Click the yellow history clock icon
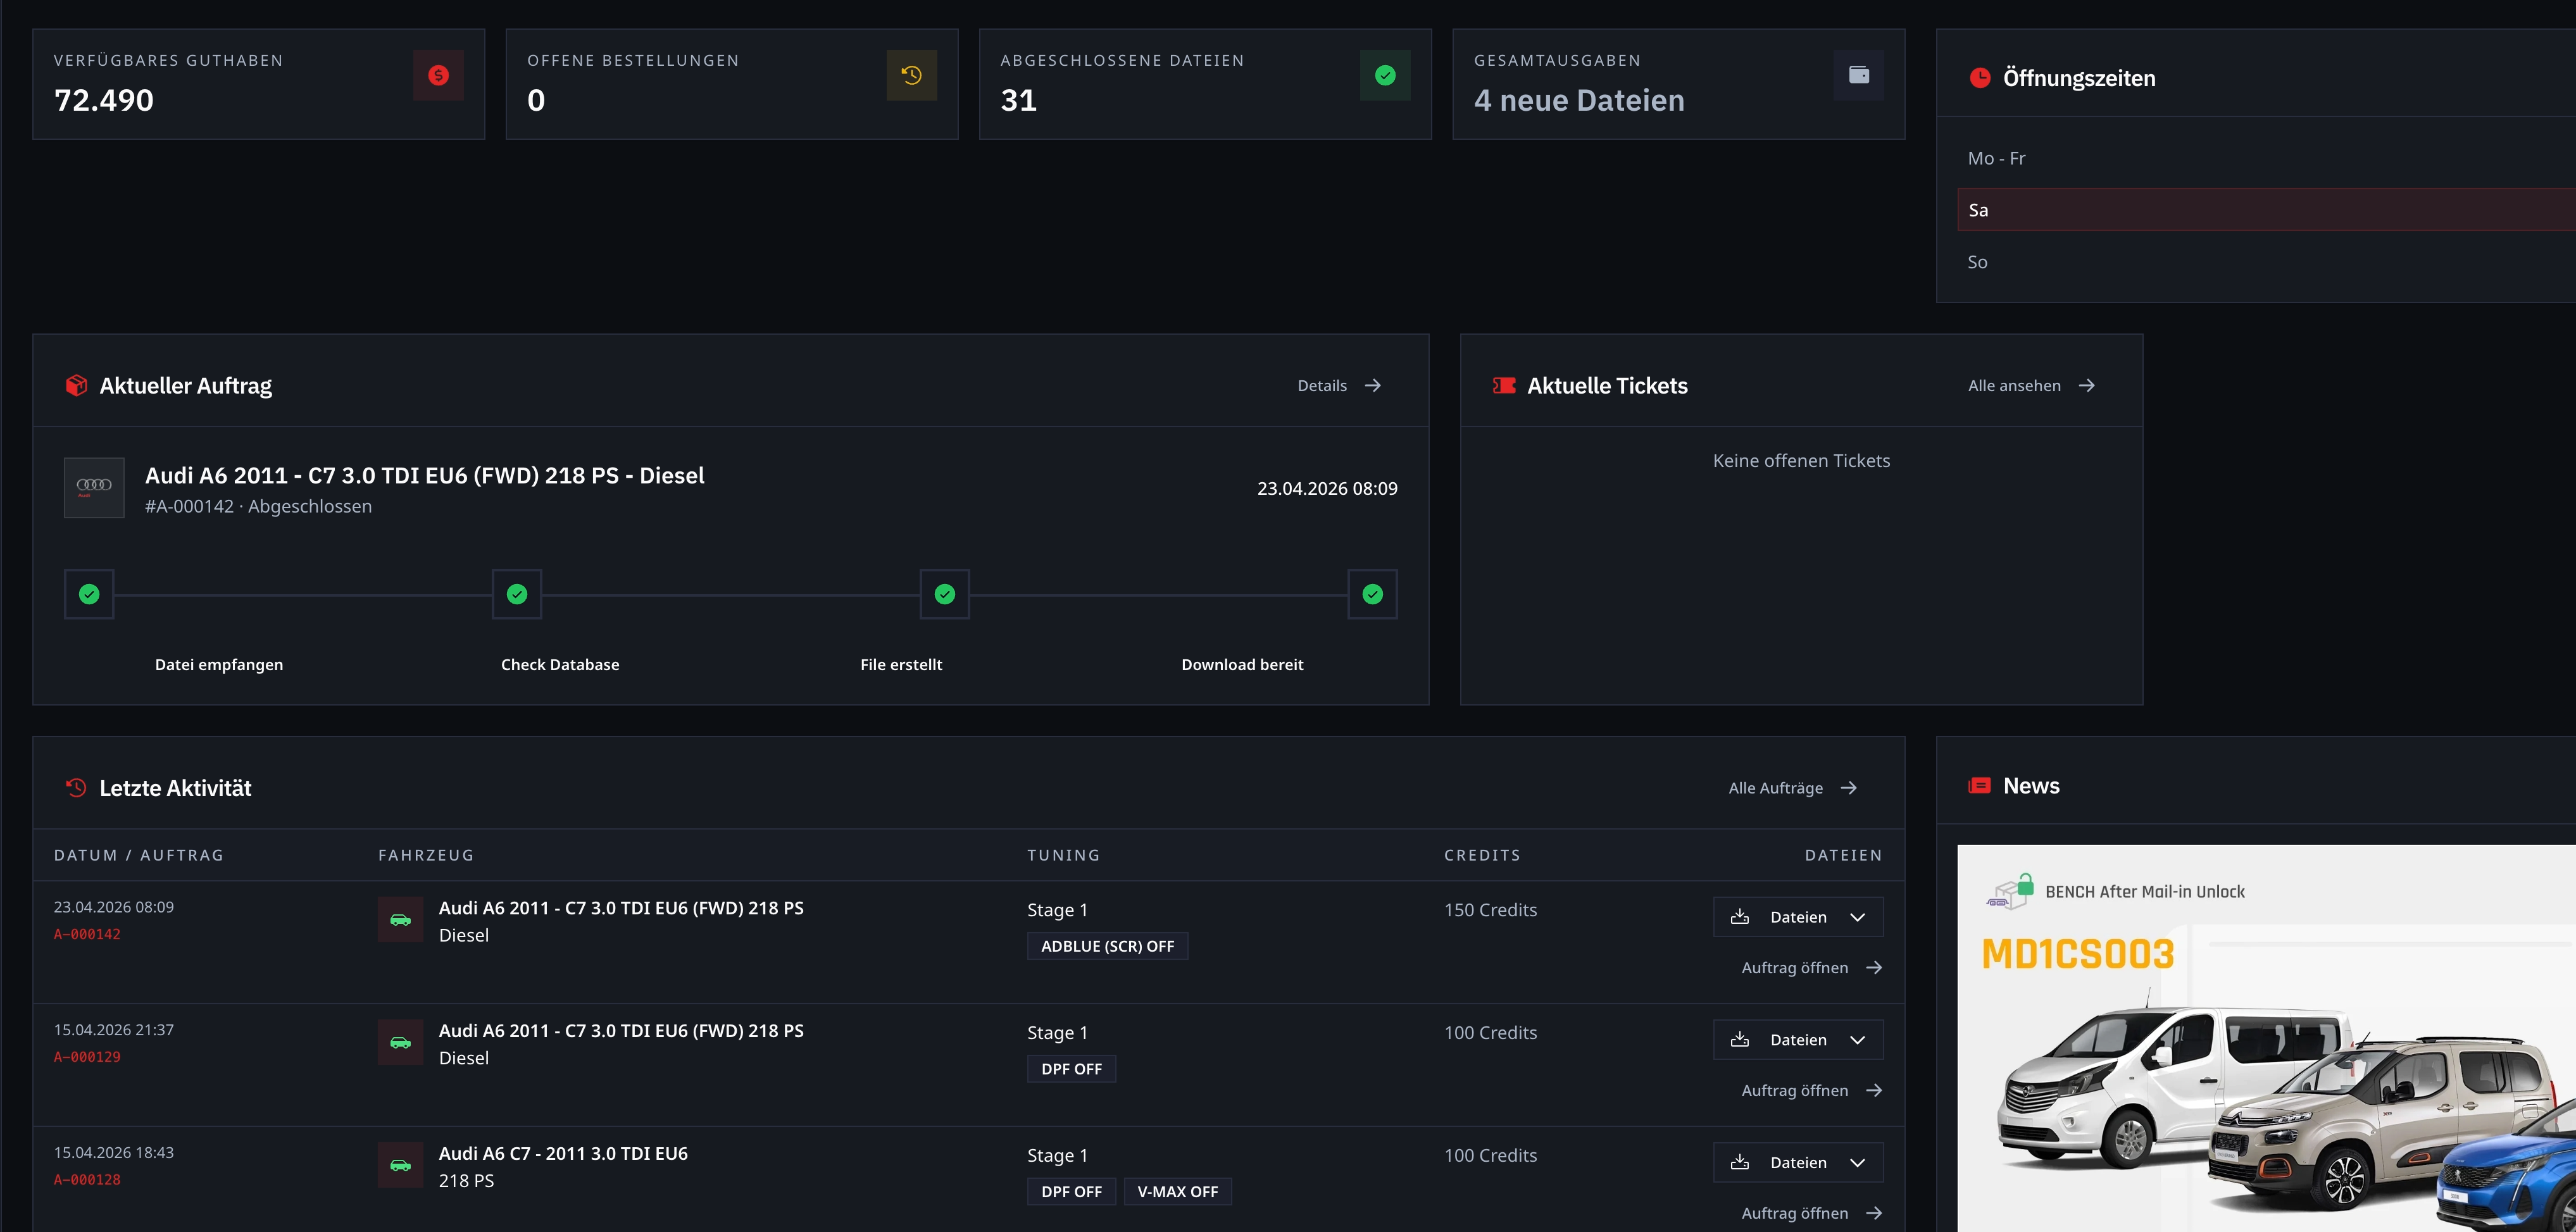Viewport: 2576px width, 1232px height. 911,75
